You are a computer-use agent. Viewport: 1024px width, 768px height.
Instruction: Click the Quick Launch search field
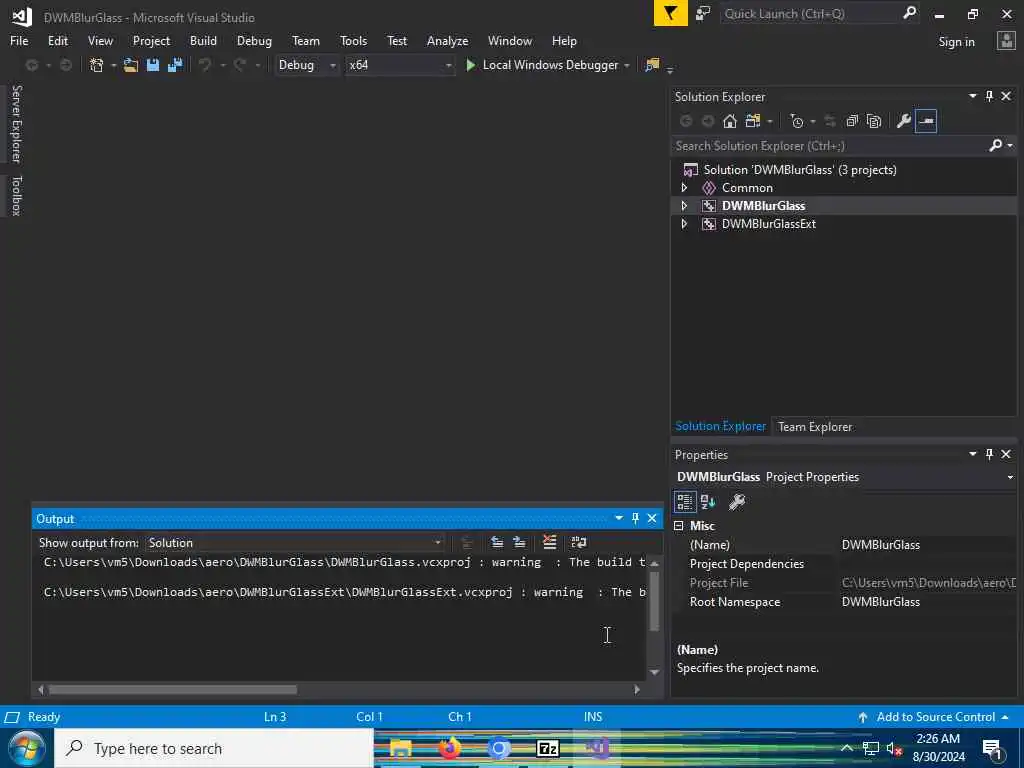[x=810, y=14]
